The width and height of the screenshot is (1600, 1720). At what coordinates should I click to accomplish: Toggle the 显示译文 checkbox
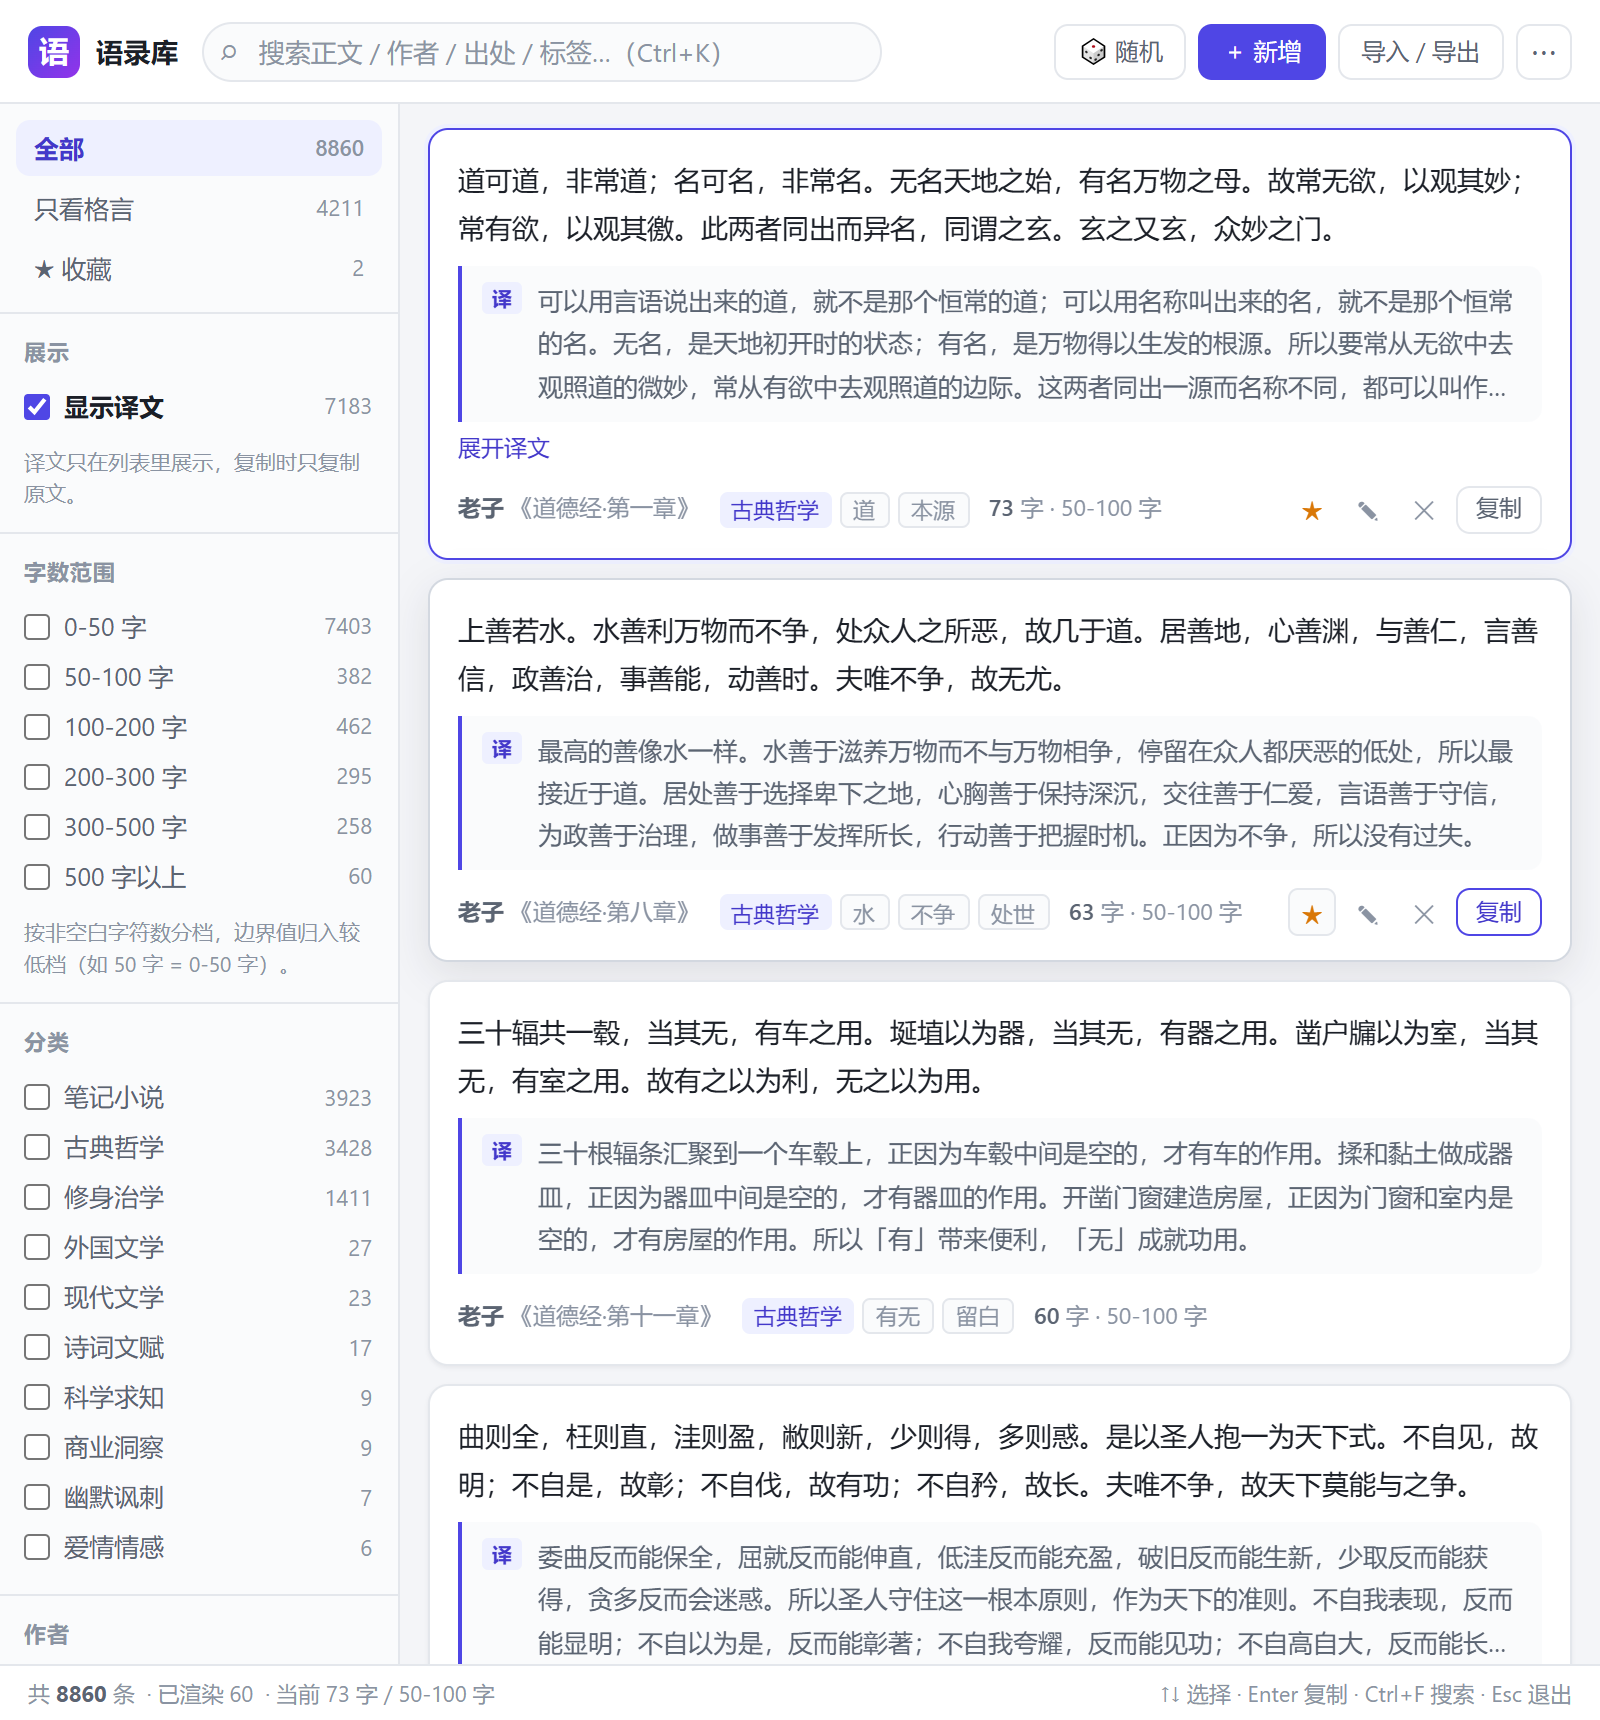(x=37, y=407)
